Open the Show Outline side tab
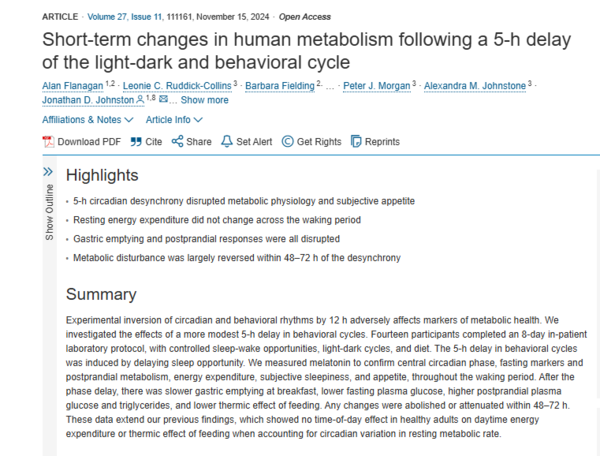This screenshot has width=600, height=456. [x=49, y=212]
